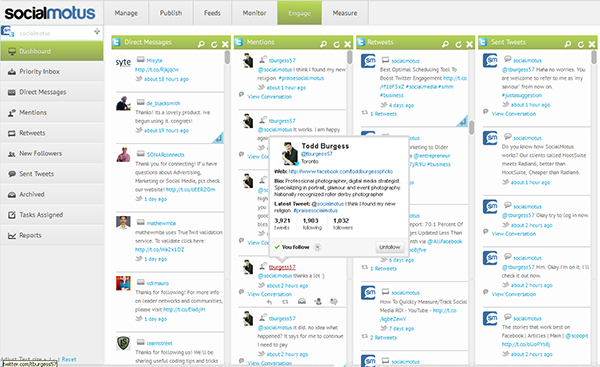
Task: Click Reset text size link
Action: click(69, 359)
